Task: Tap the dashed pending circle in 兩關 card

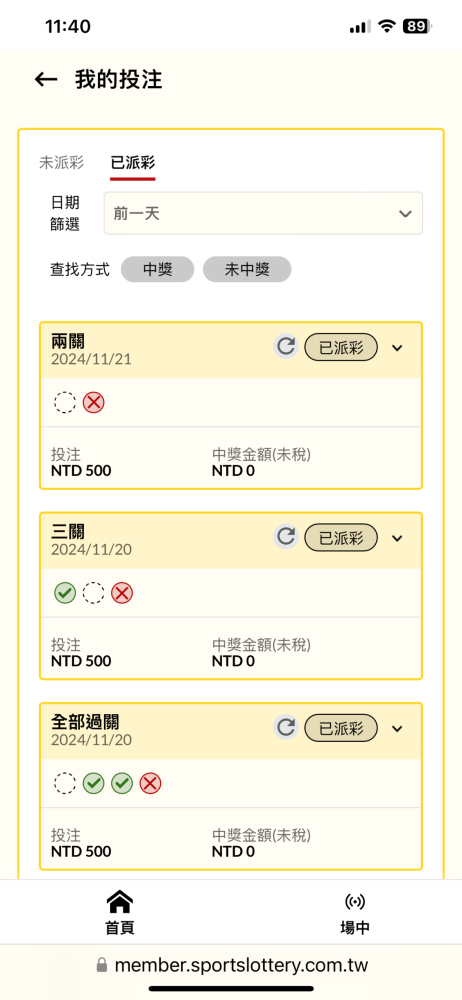Action: 65,403
